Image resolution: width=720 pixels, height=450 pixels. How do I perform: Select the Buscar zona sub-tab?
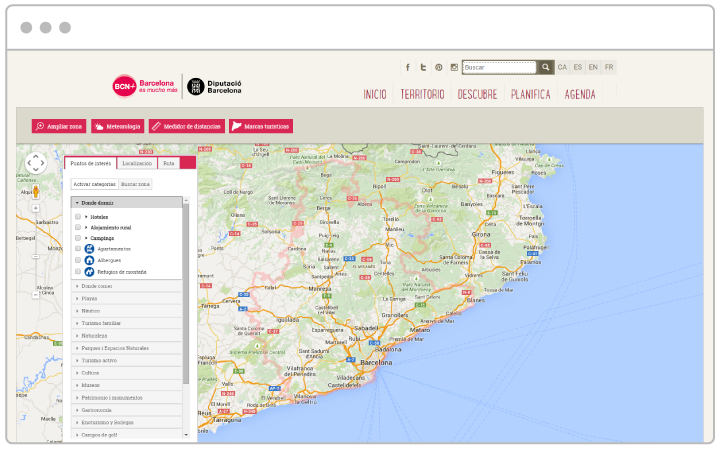click(135, 184)
